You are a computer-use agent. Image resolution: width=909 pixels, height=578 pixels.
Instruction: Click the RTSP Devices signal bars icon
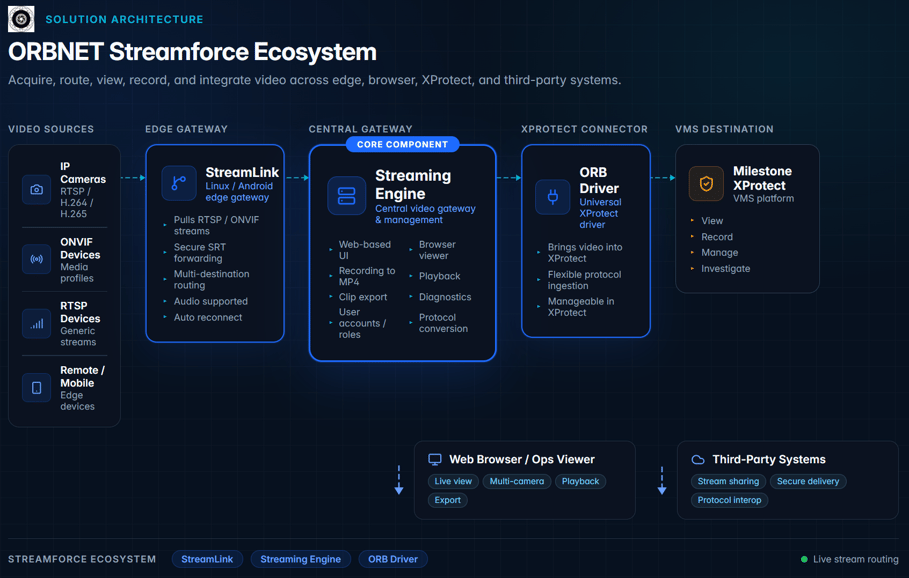click(37, 323)
